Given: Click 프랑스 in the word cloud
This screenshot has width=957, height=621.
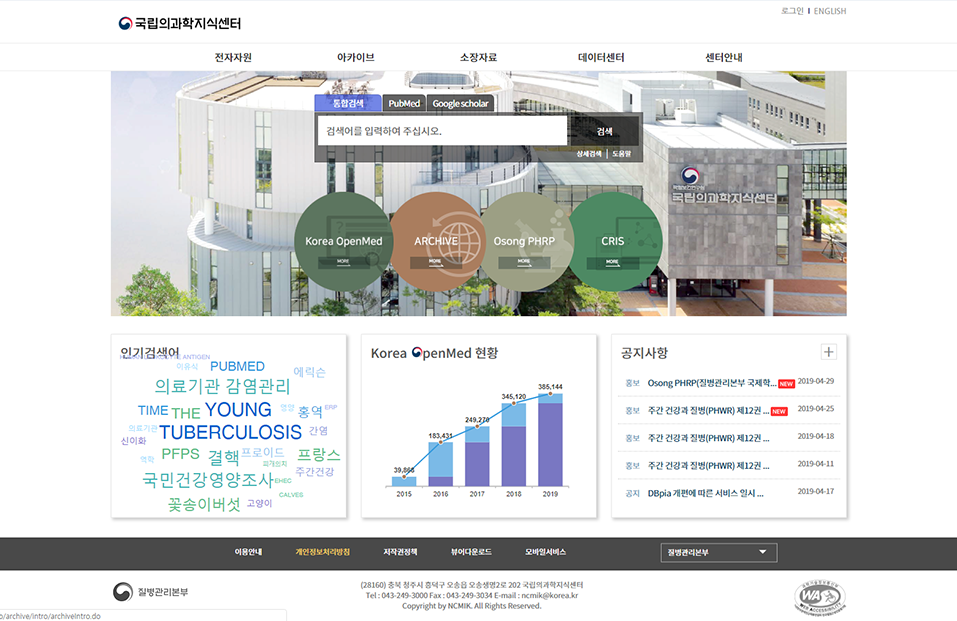Looking at the screenshot, I should [319, 455].
